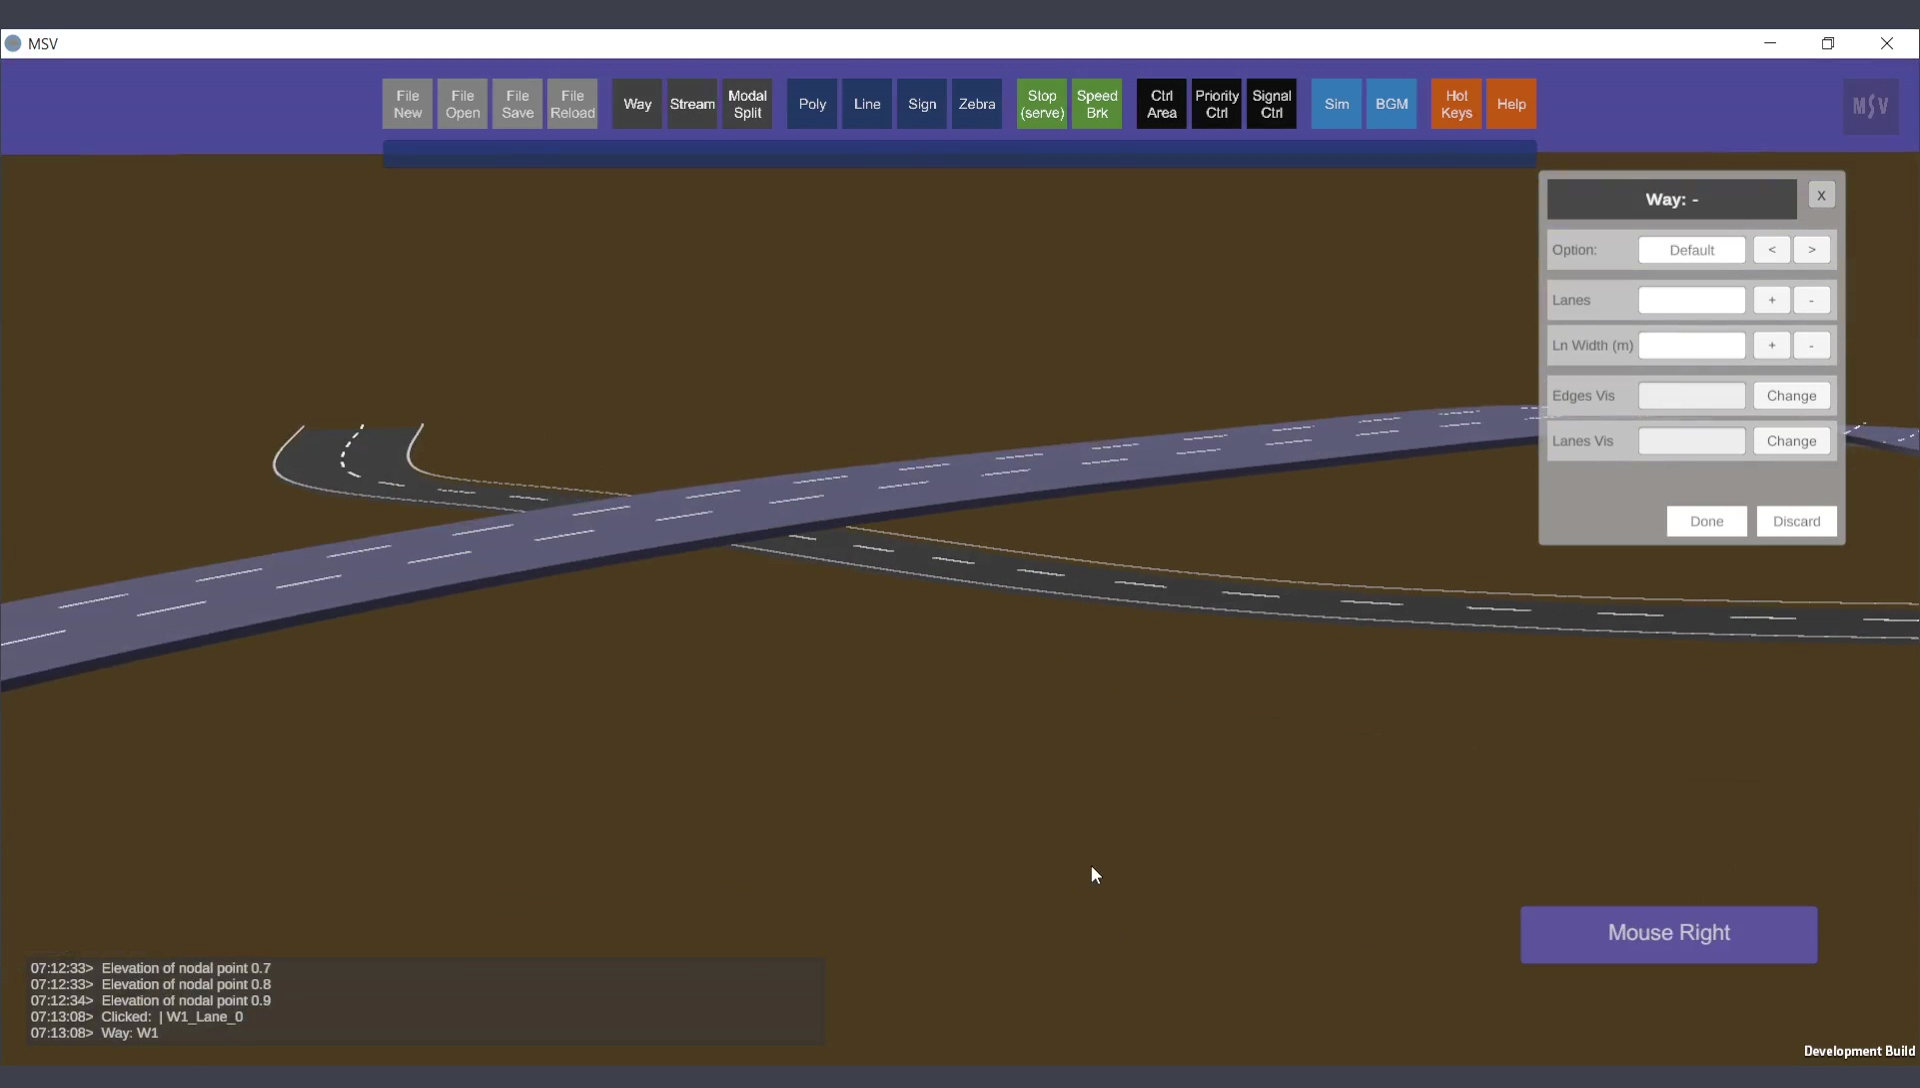Open the Way tool
The image size is (1920, 1088).
coord(637,104)
